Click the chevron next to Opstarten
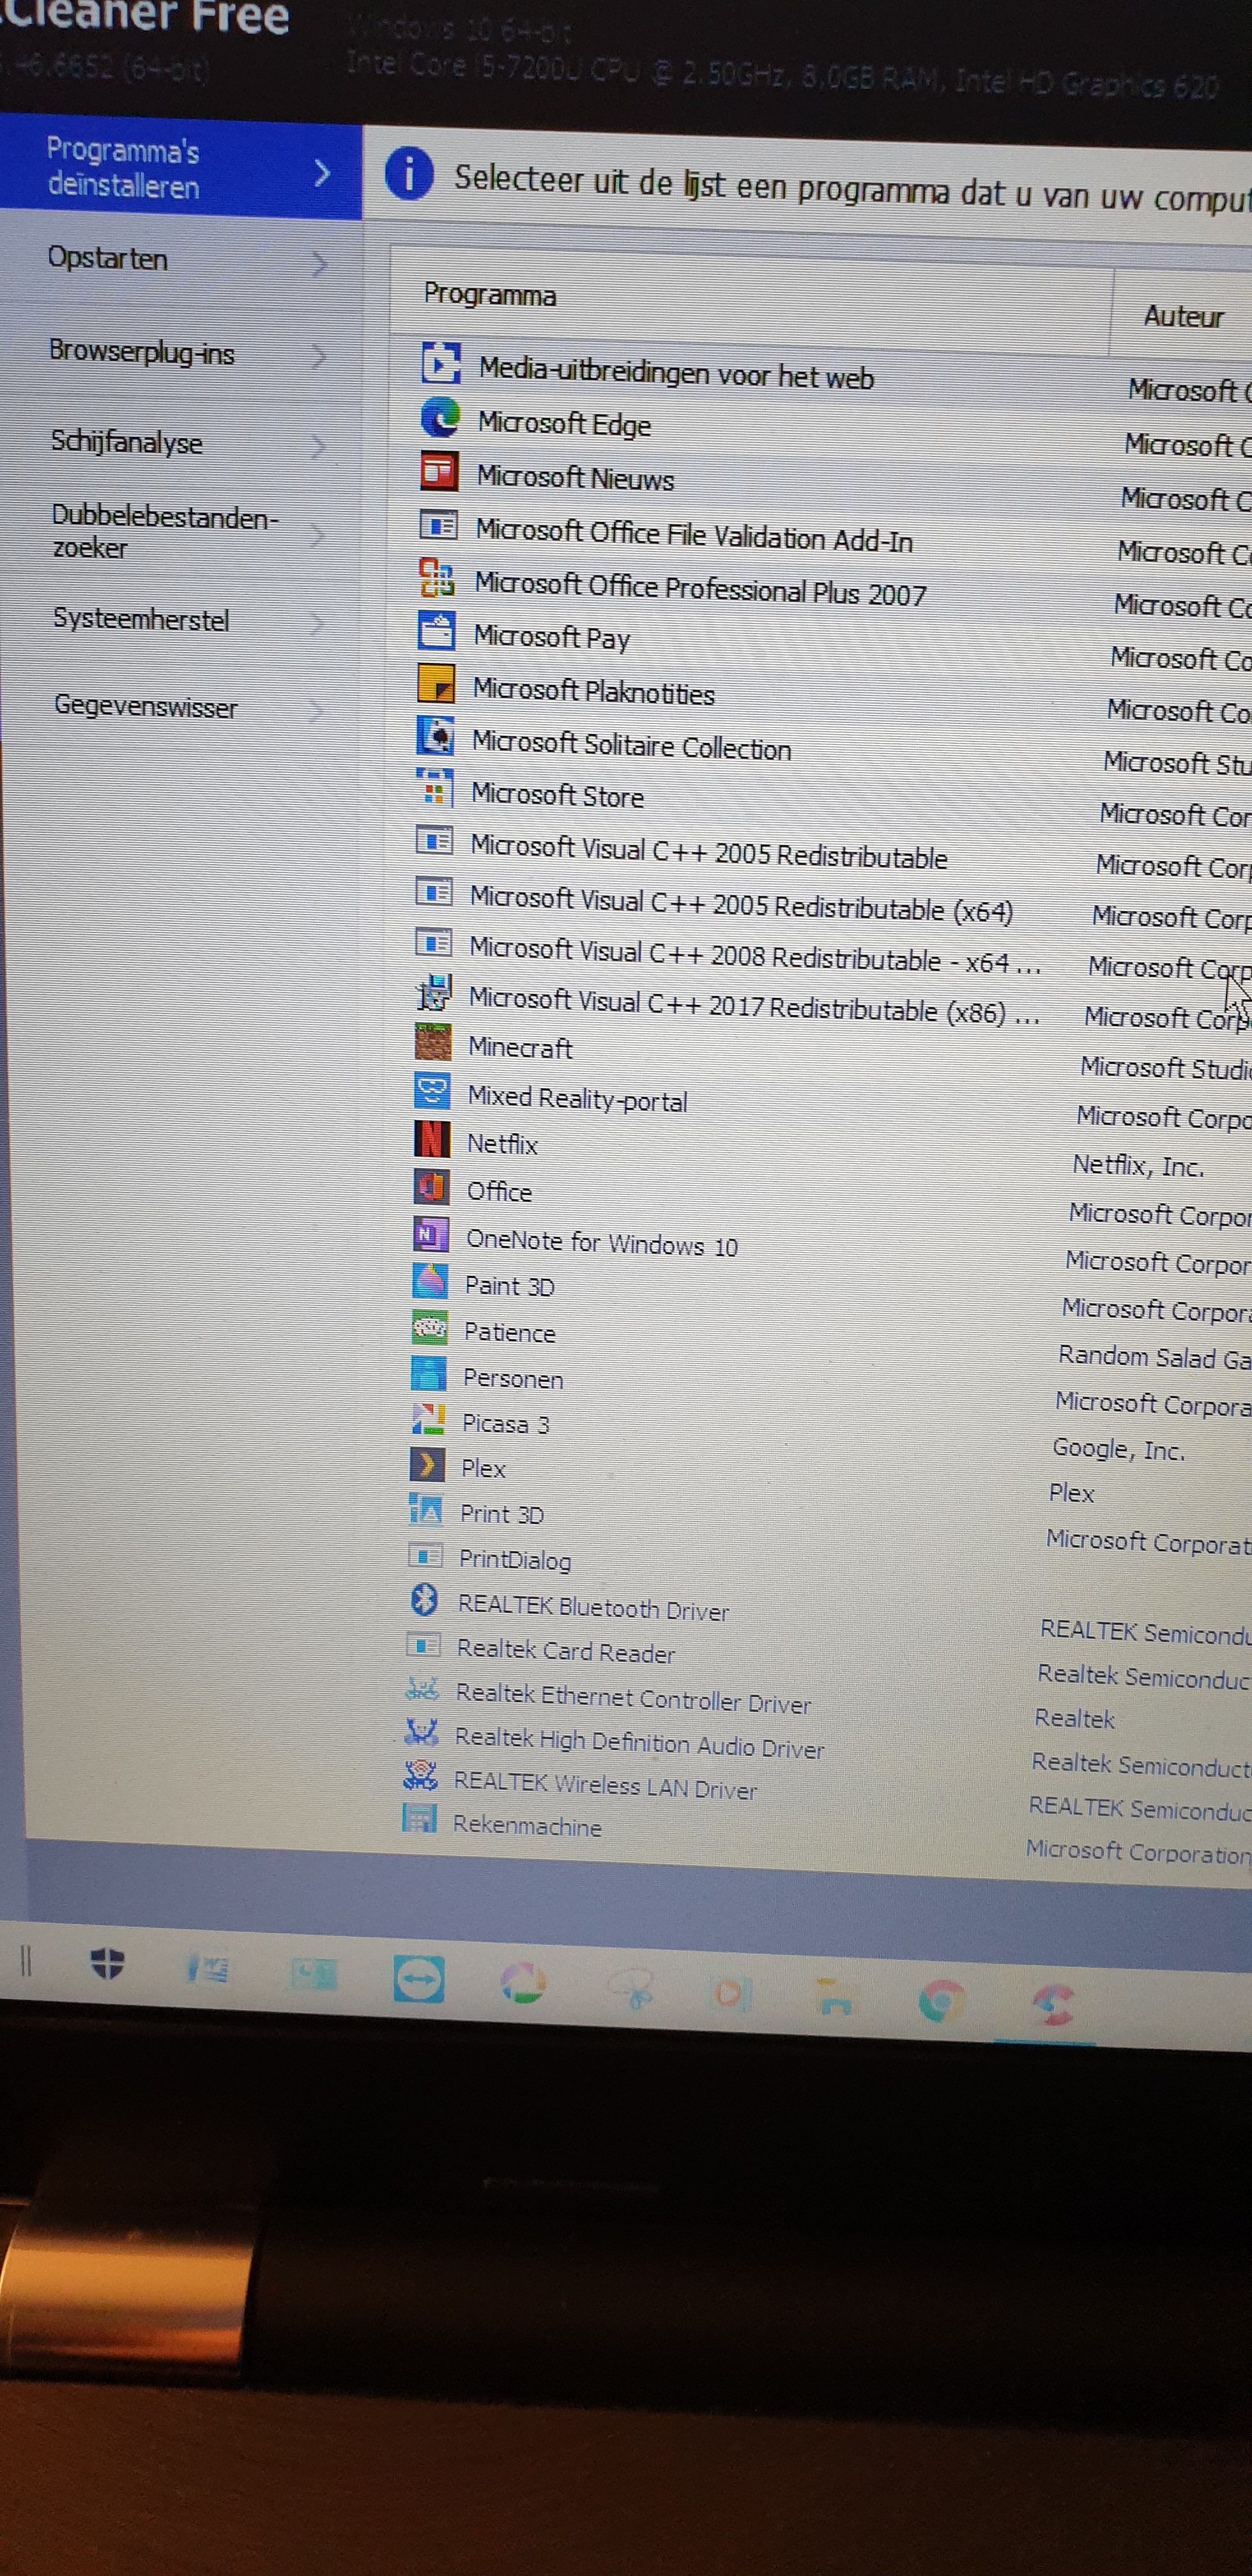Image resolution: width=1252 pixels, height=2576 pixels. pos(320,264)
